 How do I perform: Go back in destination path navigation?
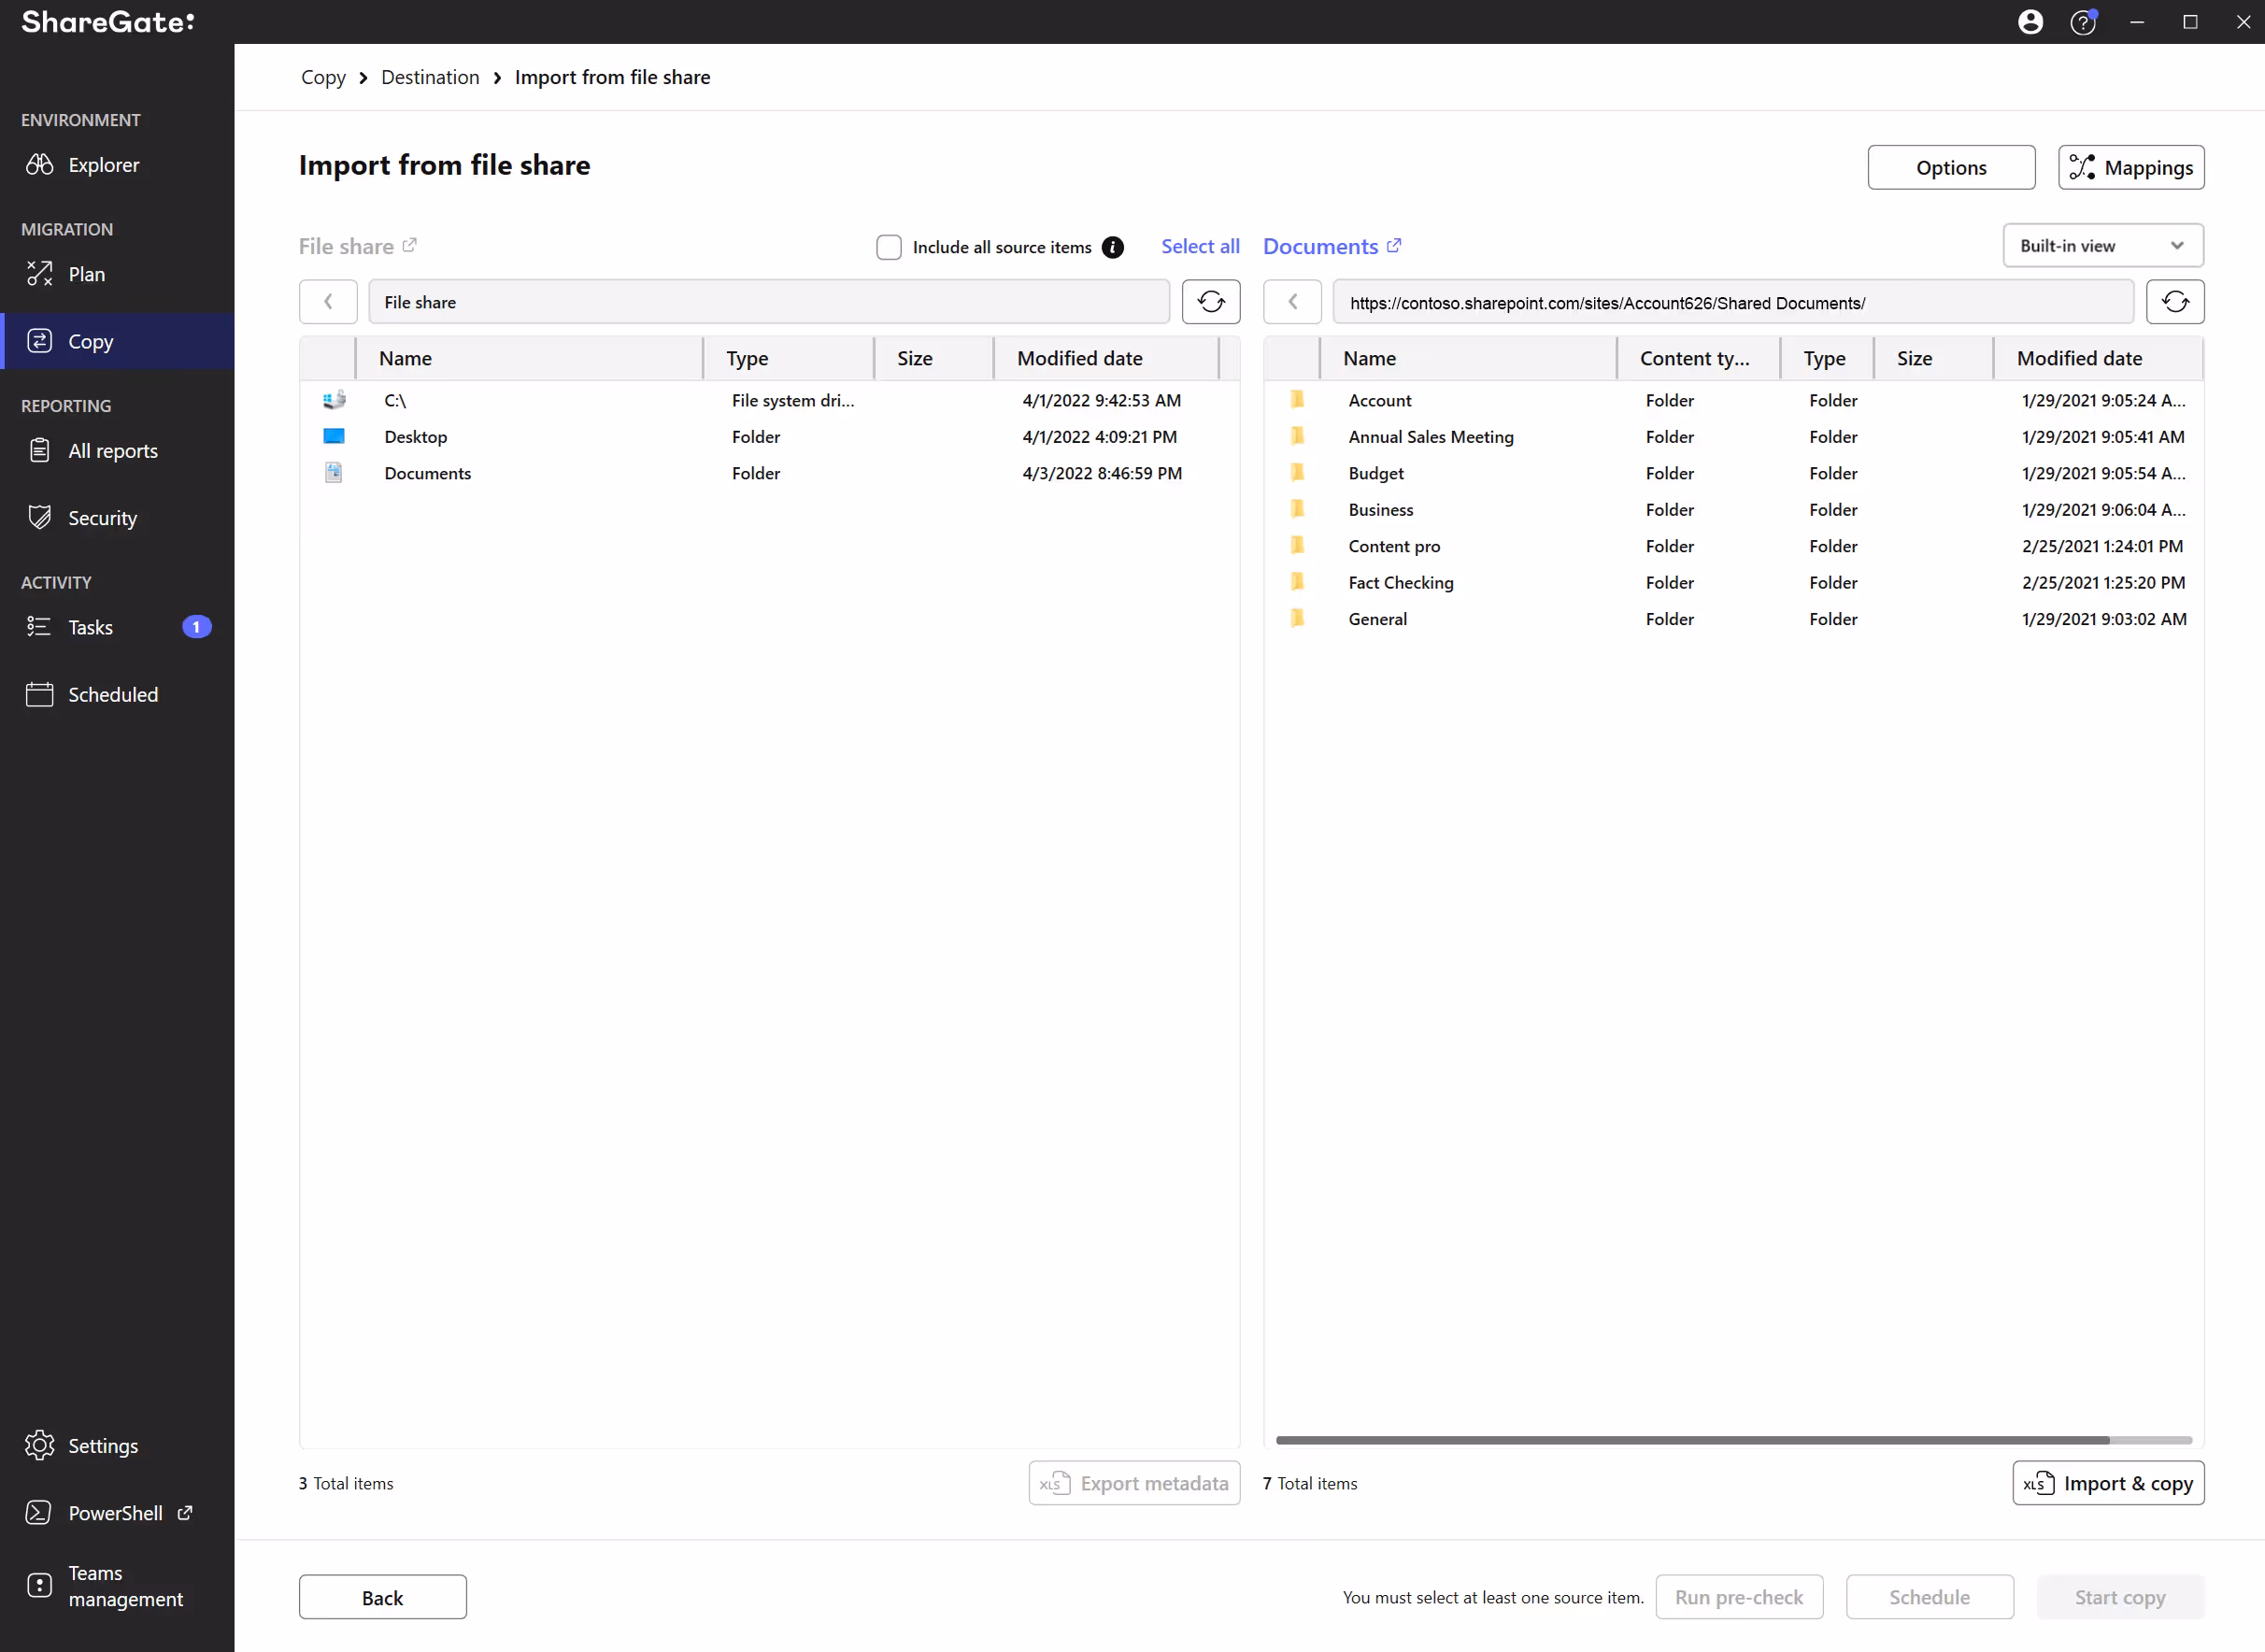click(1292, 302)
